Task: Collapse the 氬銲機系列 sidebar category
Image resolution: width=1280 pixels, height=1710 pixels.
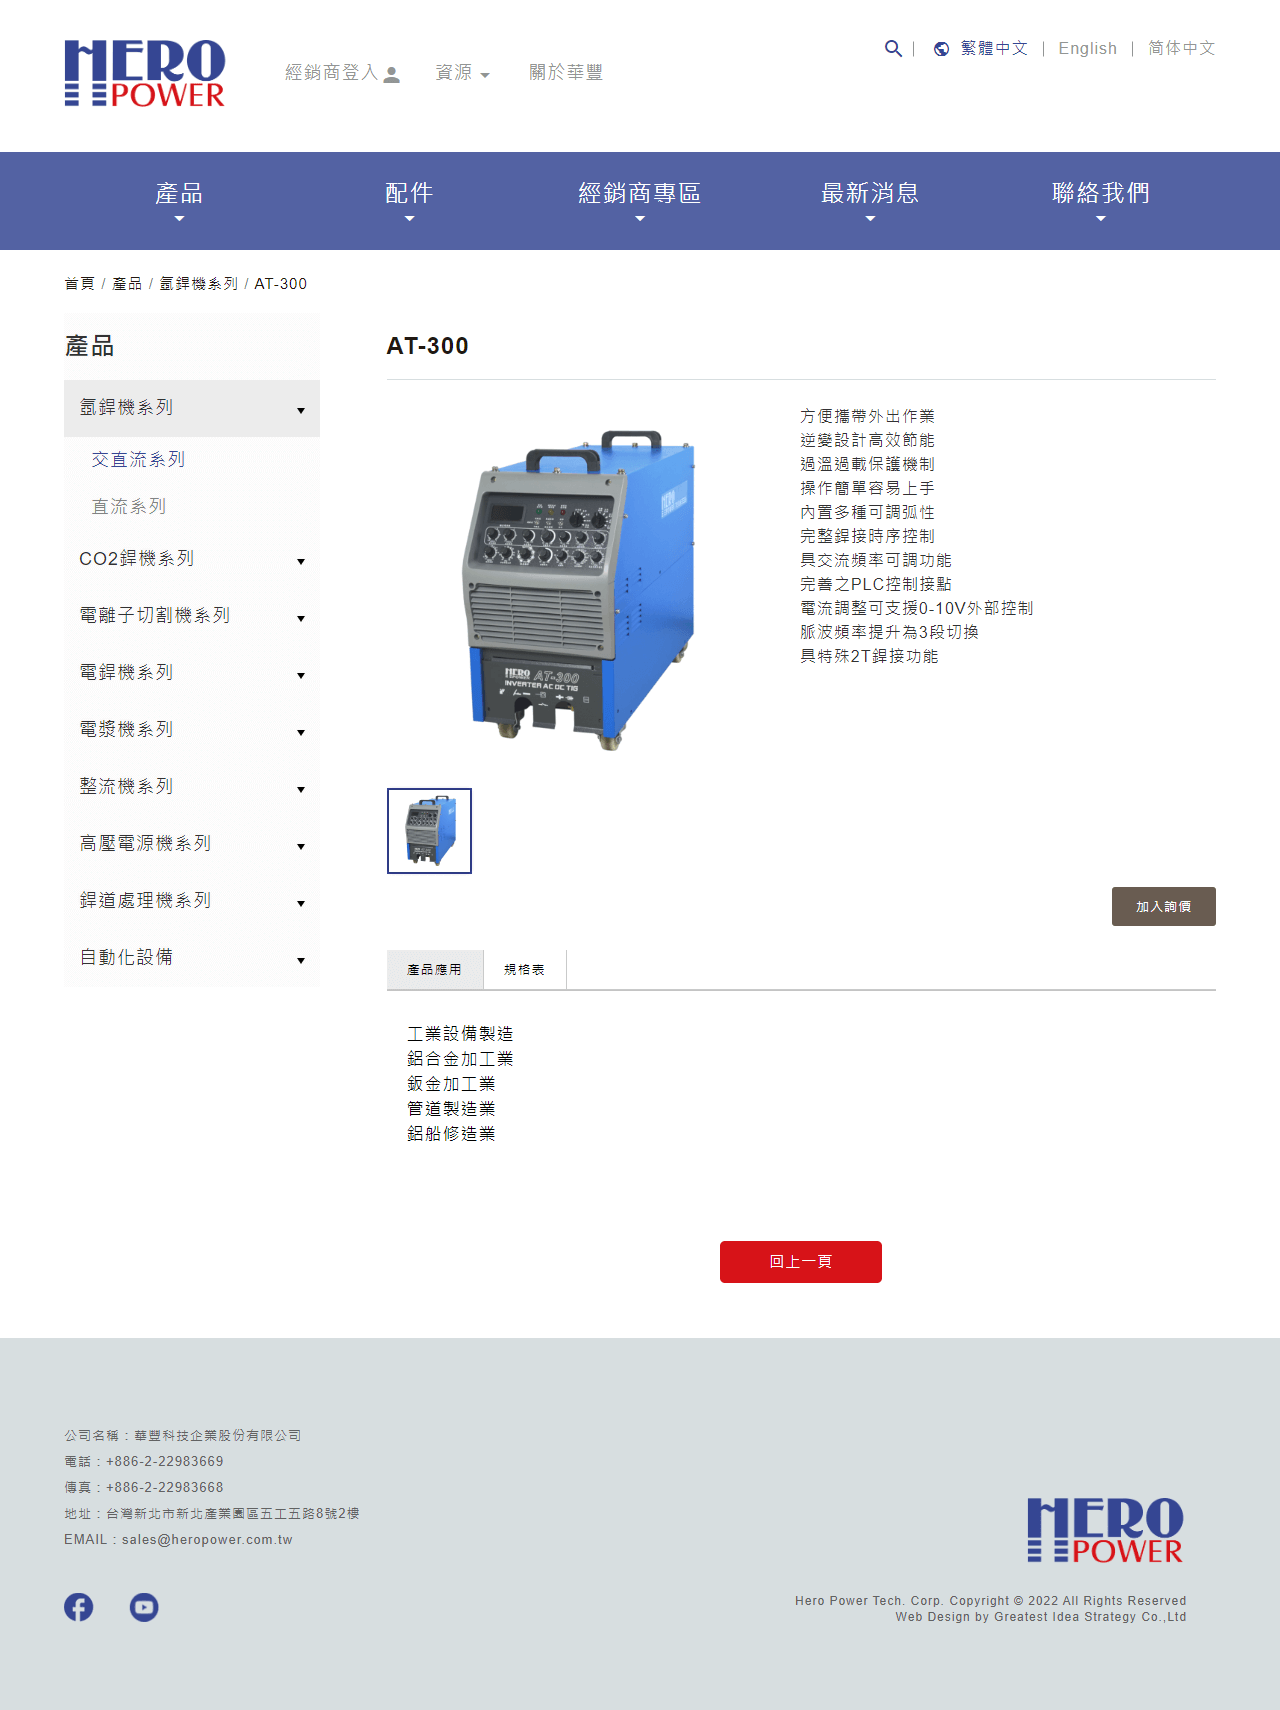Action: (192, 408)
